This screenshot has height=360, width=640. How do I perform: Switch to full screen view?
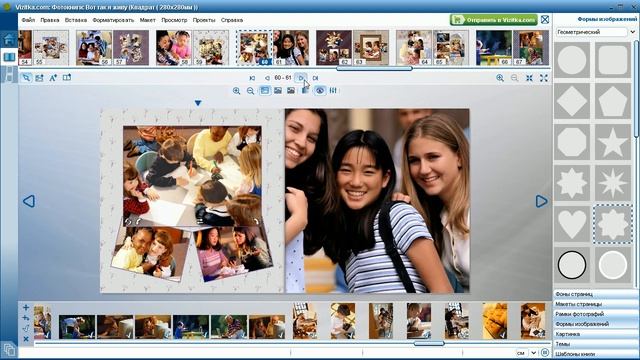click(x=544, y=78)
